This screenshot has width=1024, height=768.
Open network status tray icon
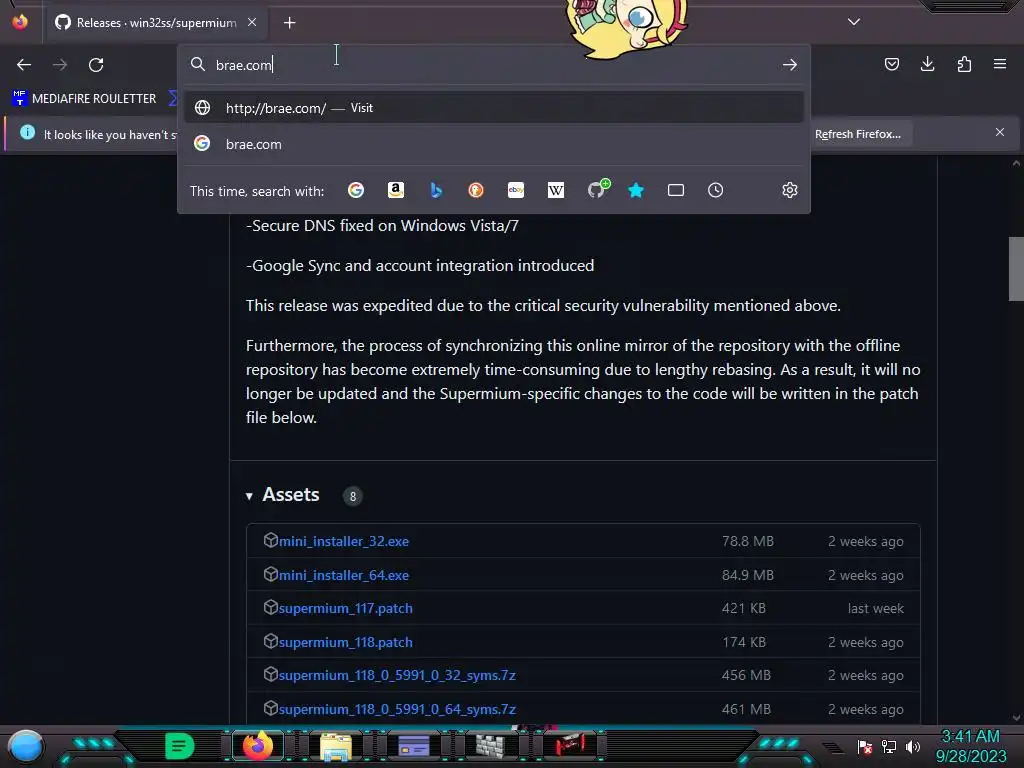tap(889, 747)
